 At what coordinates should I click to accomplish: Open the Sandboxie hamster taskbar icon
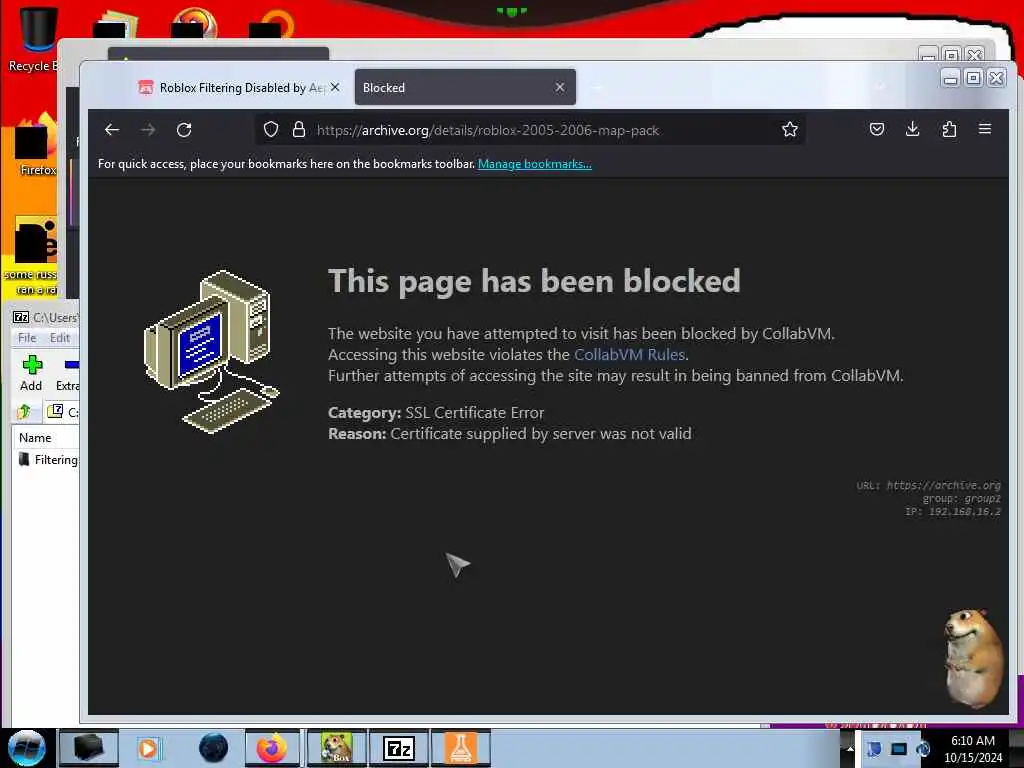tap(337, 748)
